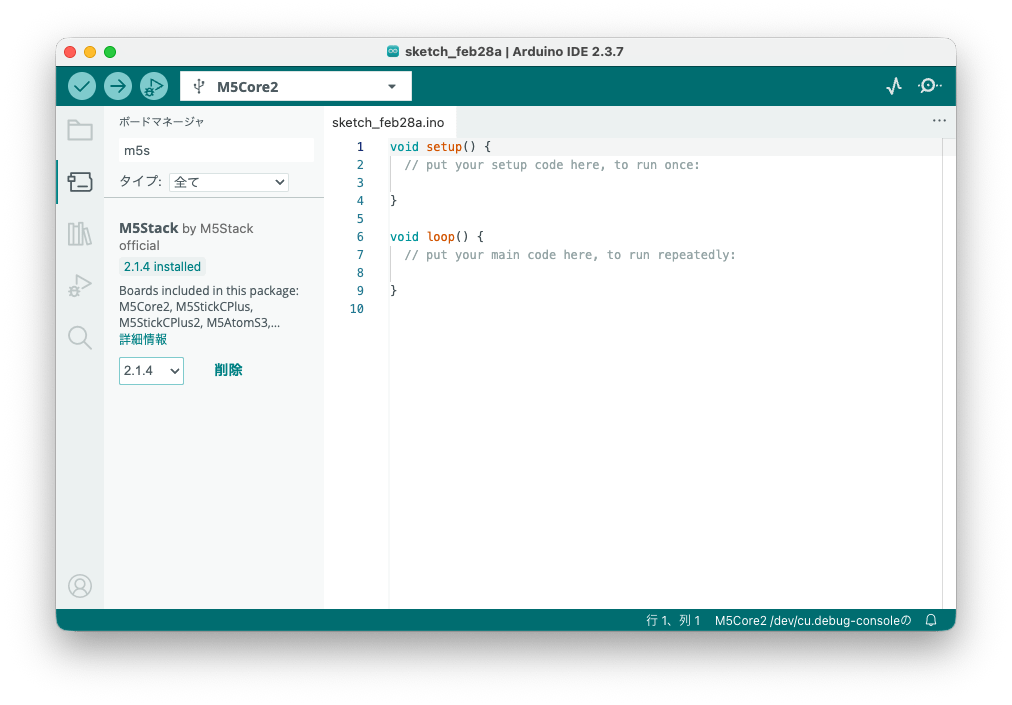
Task: Open the Debug sidebar panel
Action: (80, 286)
